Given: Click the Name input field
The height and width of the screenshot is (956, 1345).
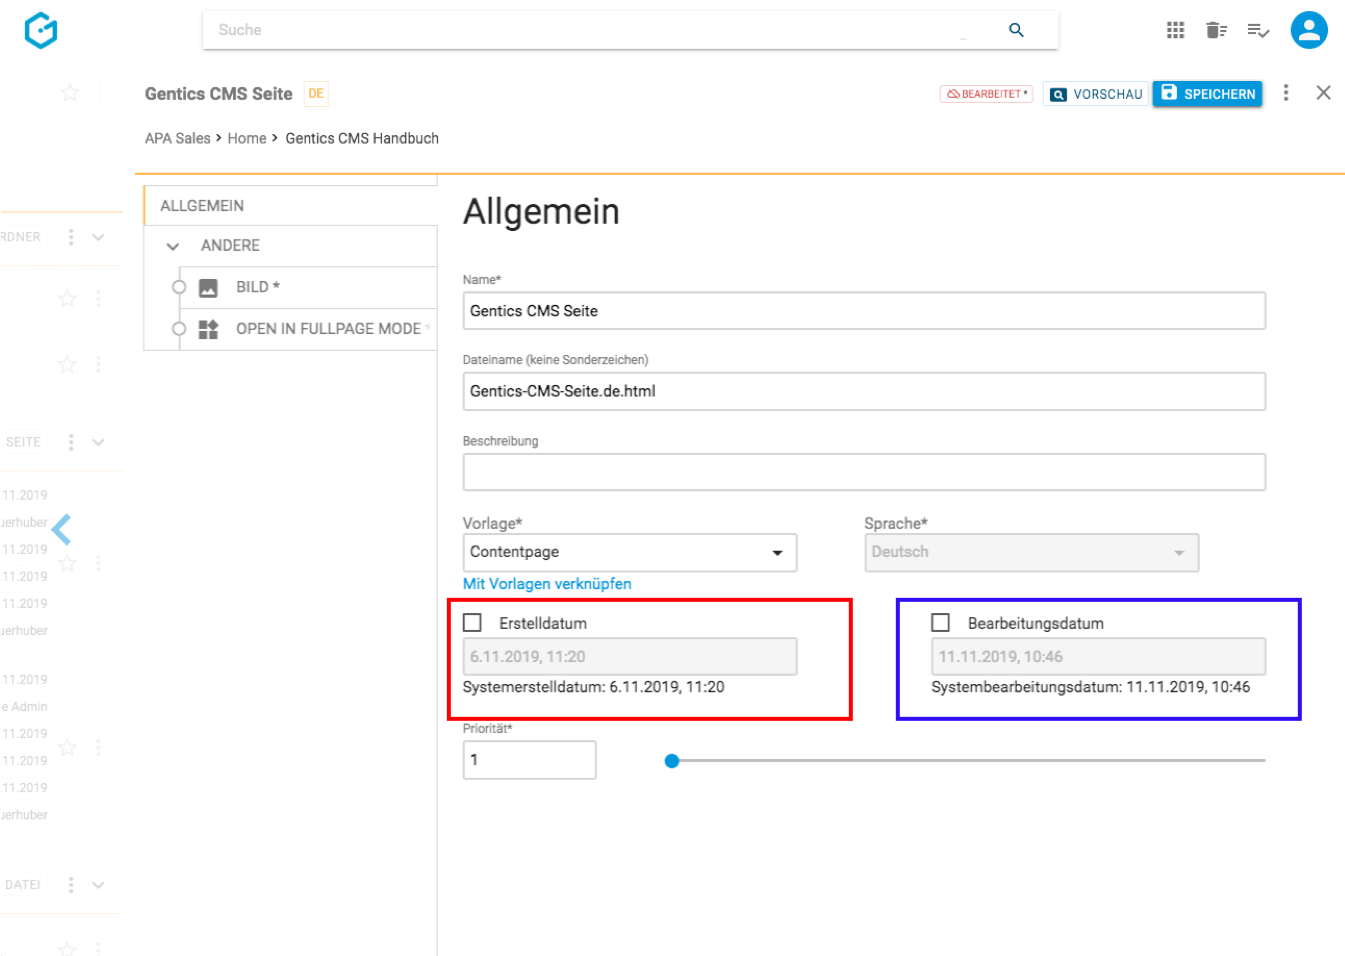Looking at the screenshot, I should coord(864,311).
